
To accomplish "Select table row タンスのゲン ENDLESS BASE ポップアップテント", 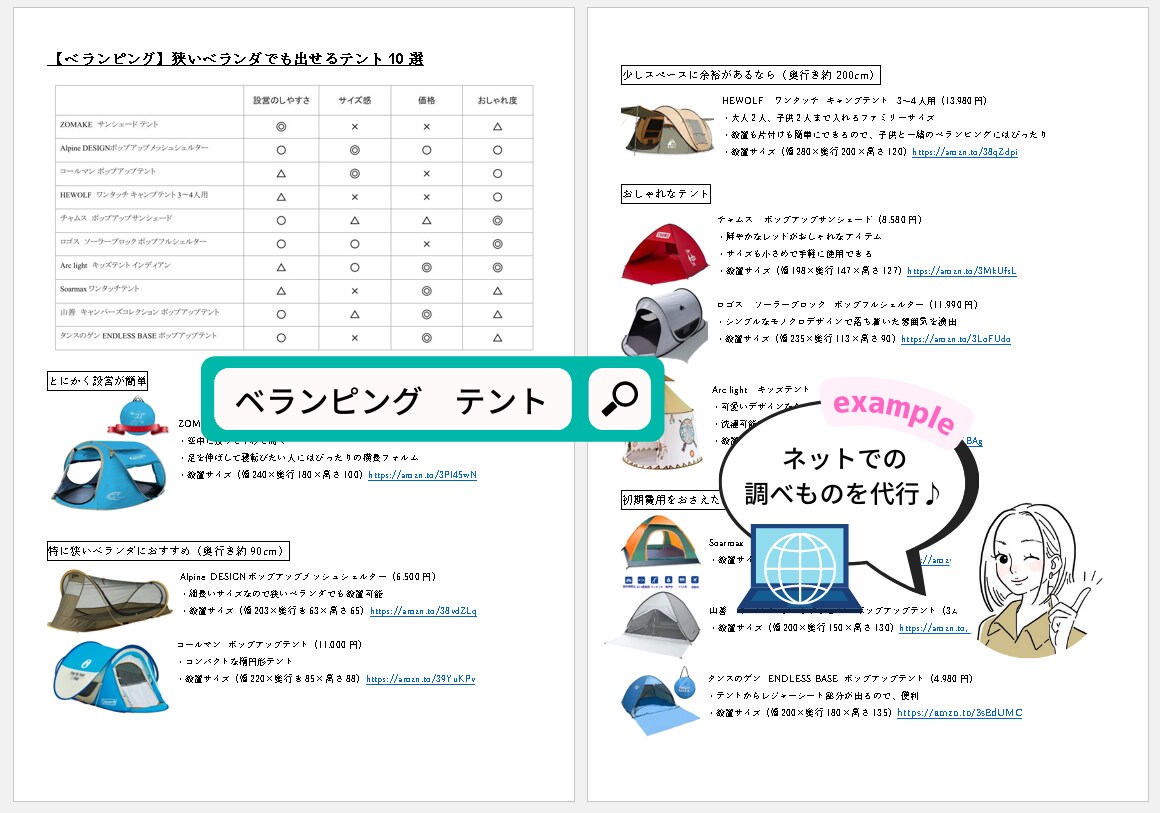I will [294, 338].
